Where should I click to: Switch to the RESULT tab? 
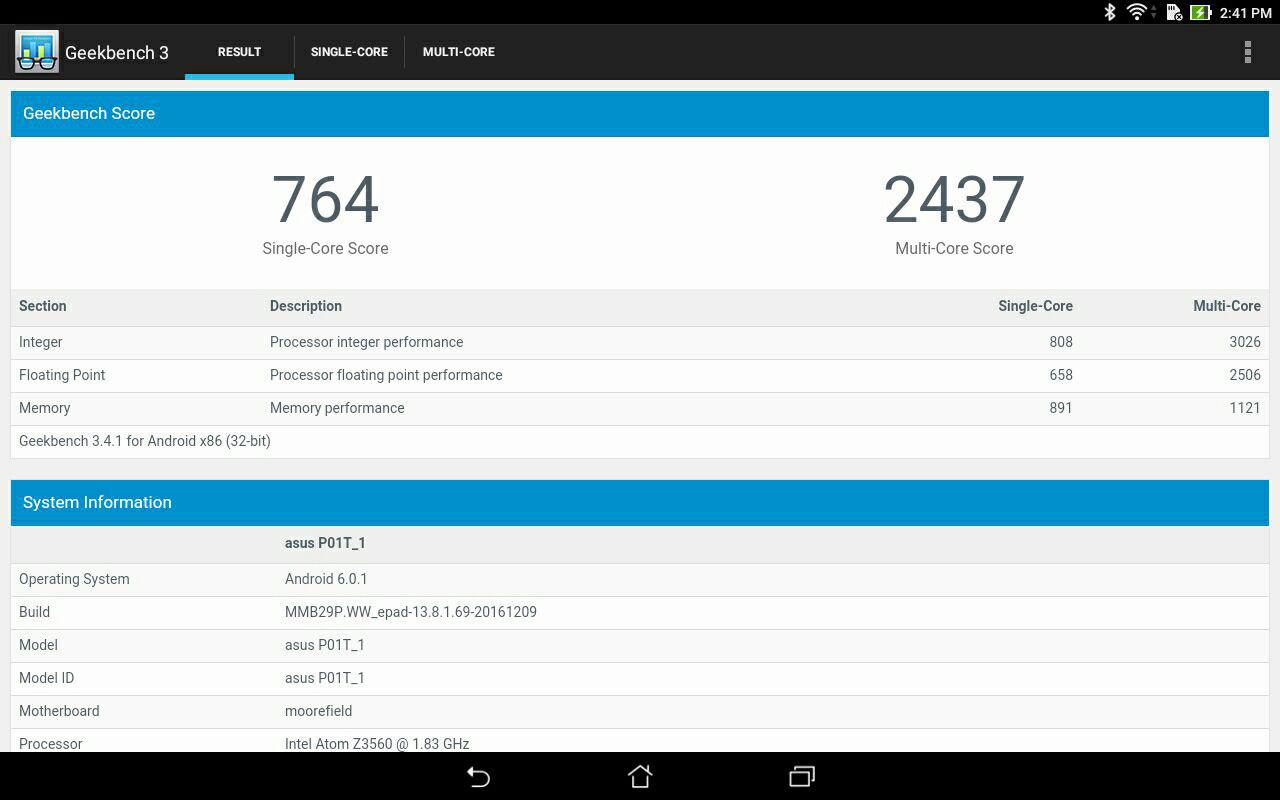tap(239, 52)
